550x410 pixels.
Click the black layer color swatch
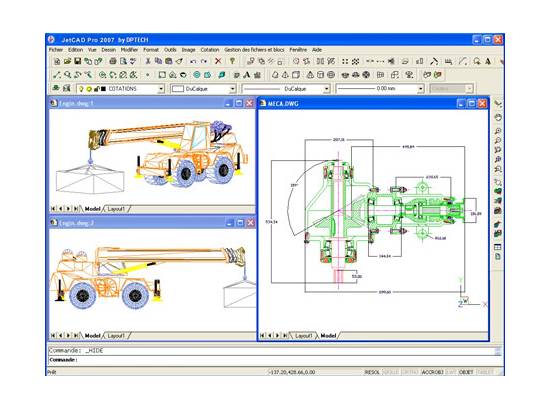click(x=103, y=89)
